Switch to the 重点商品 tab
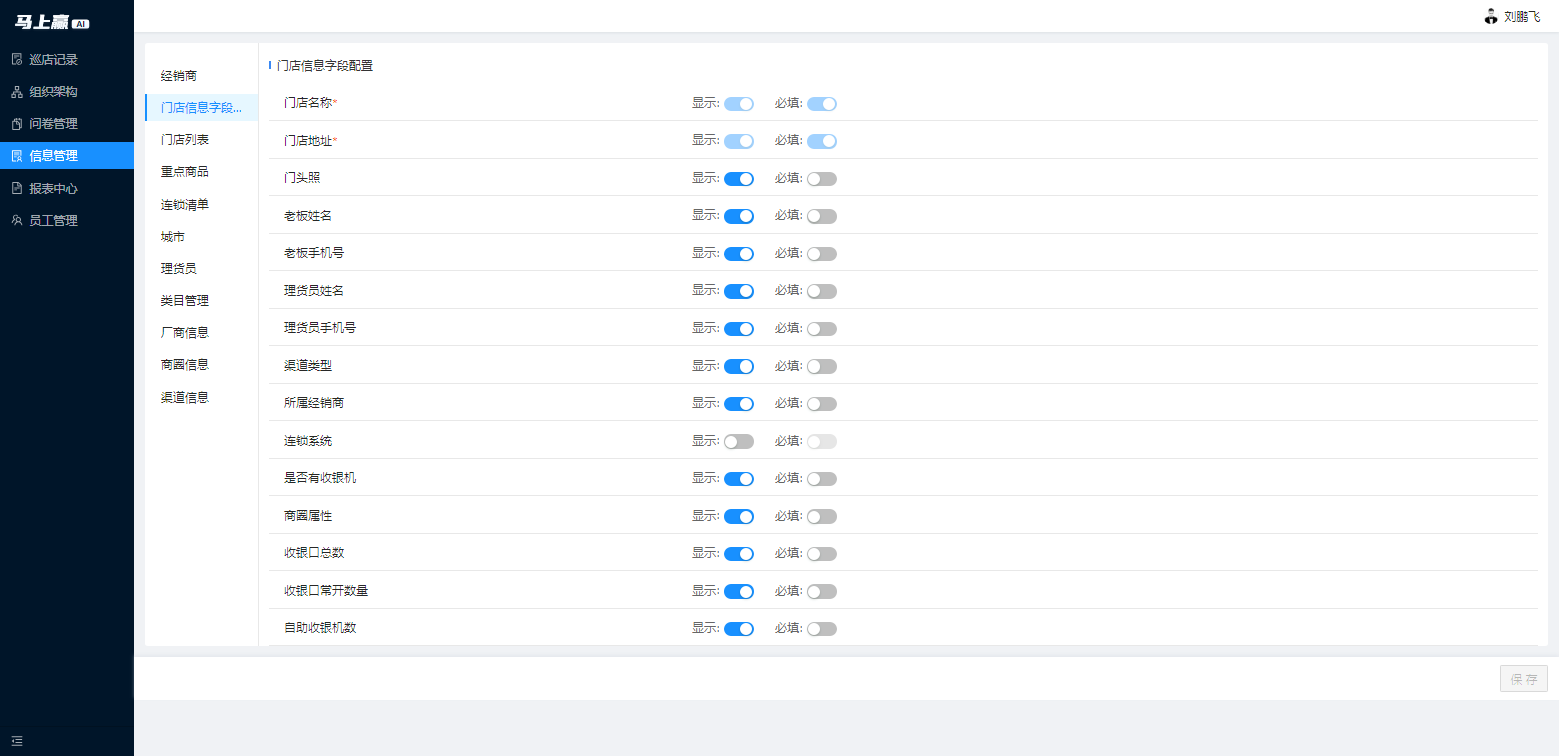1559x756 pixels. point(201,172)
